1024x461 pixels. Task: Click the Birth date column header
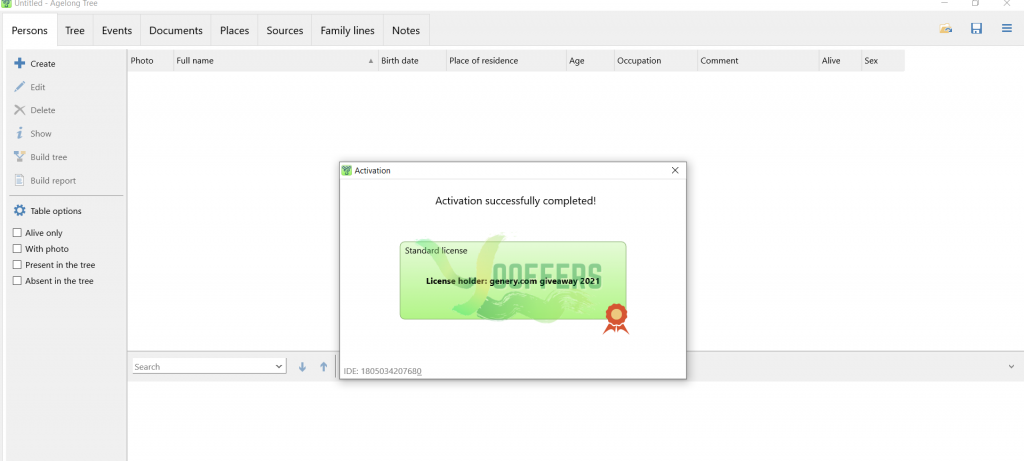click(x=412, y=61)
